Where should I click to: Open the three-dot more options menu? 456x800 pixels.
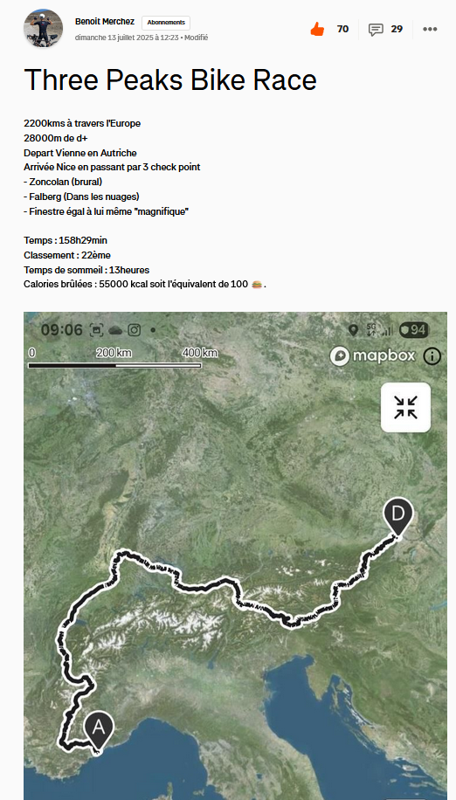430,29
